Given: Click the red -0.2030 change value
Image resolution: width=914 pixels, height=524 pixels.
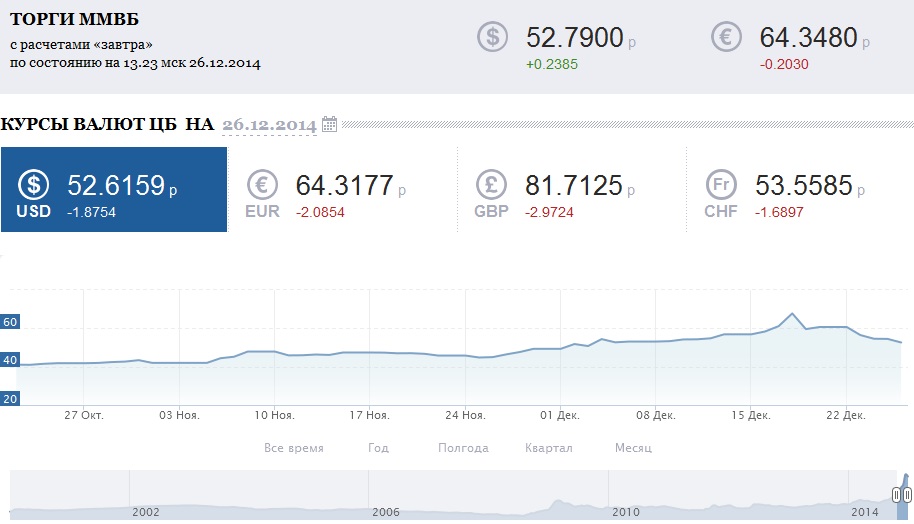Looking at the screenshot, I should tap(784, 64).
